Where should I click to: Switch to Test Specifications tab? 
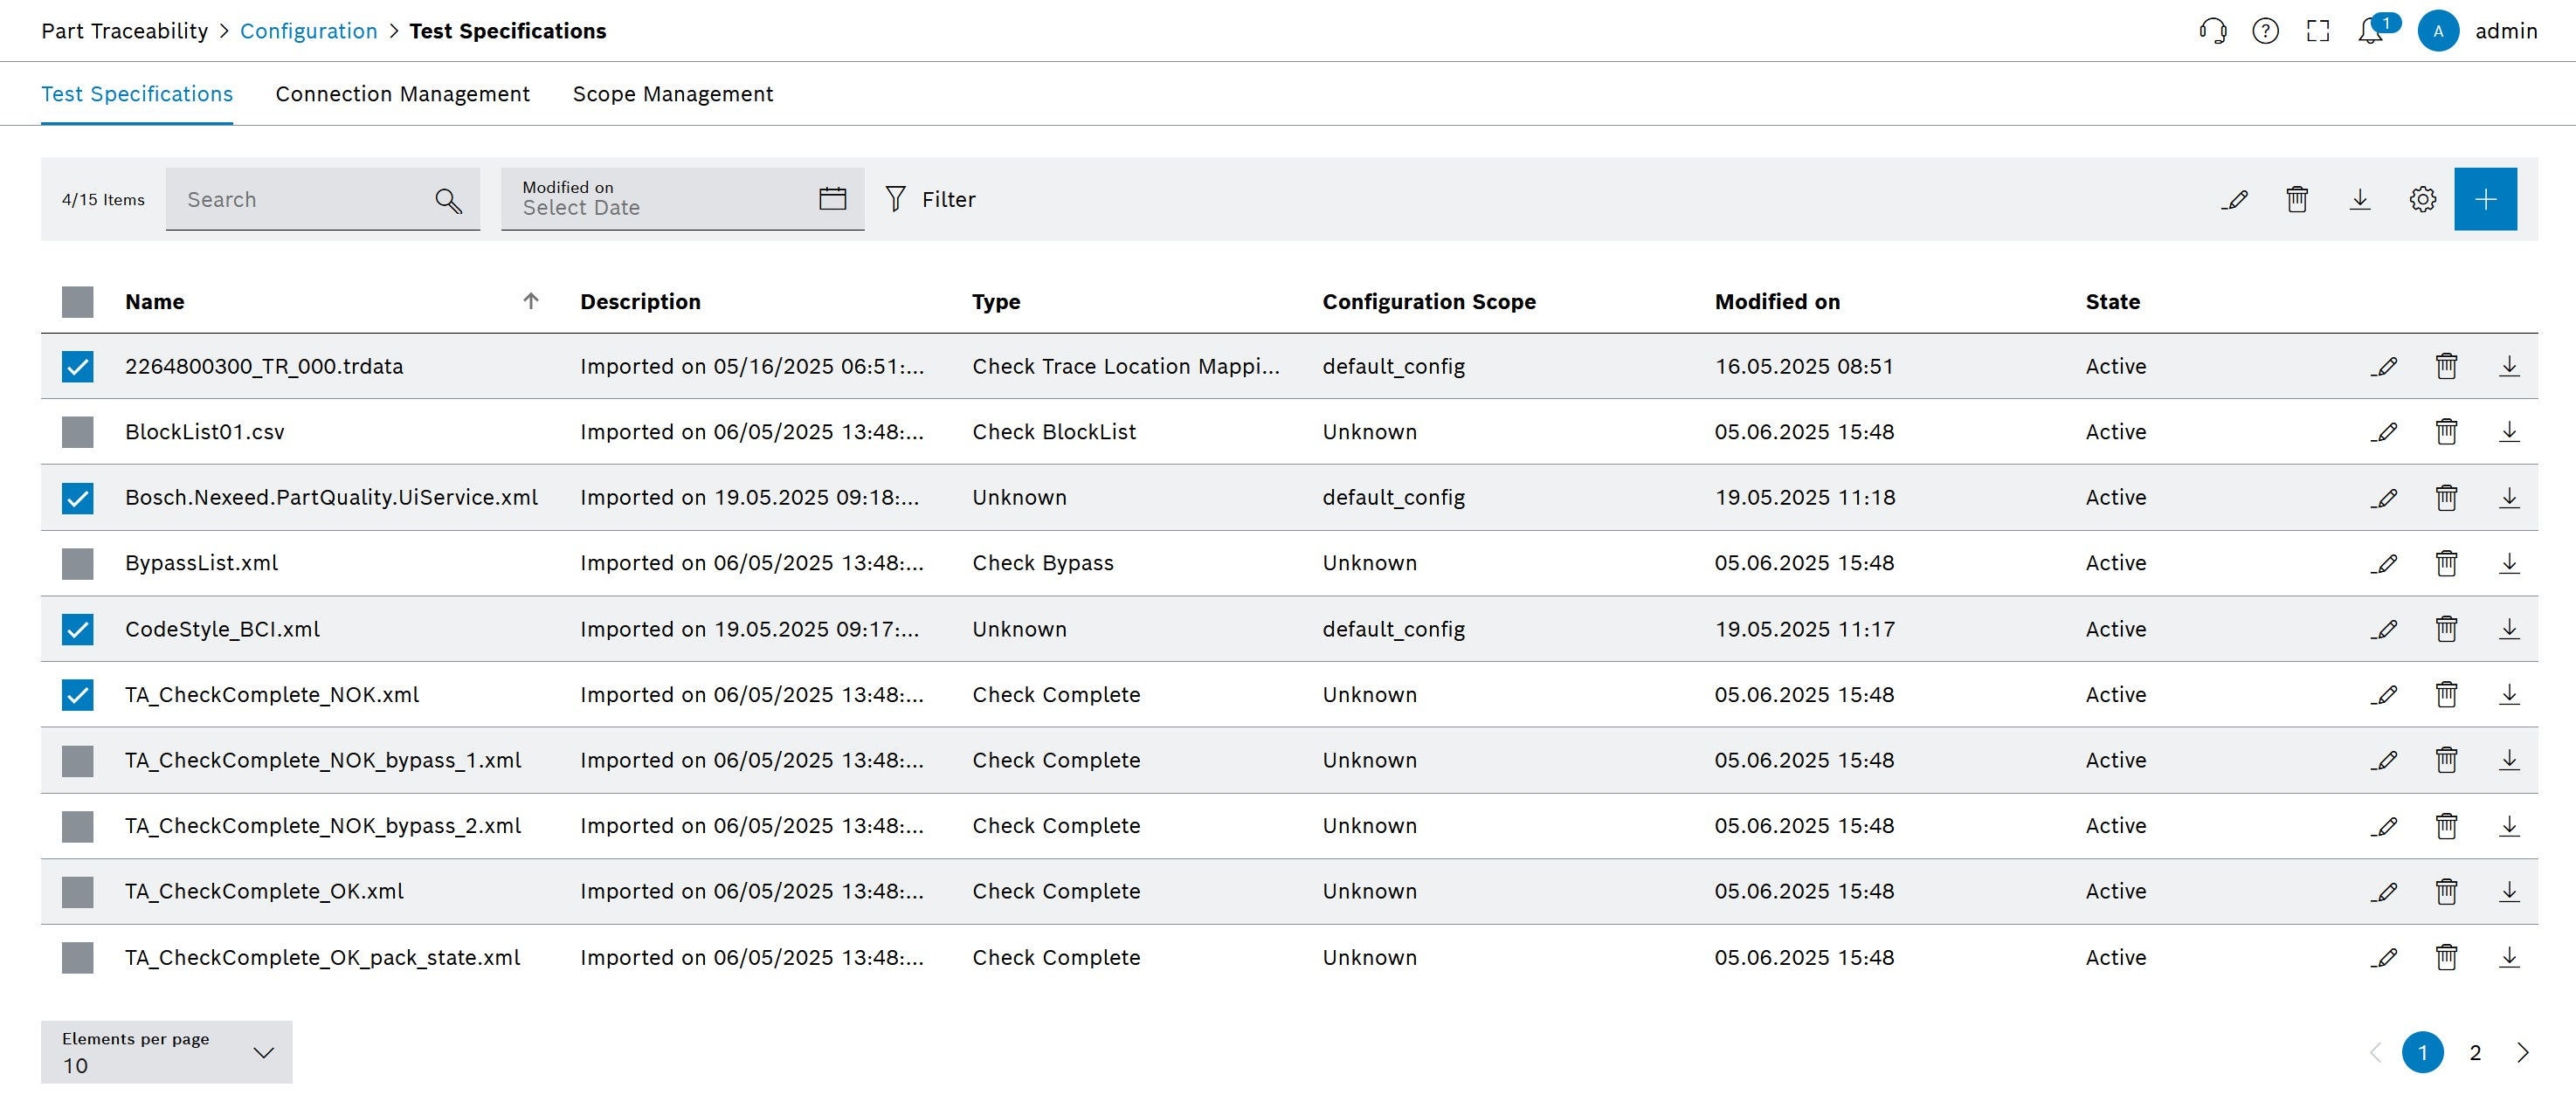[137, 94]
